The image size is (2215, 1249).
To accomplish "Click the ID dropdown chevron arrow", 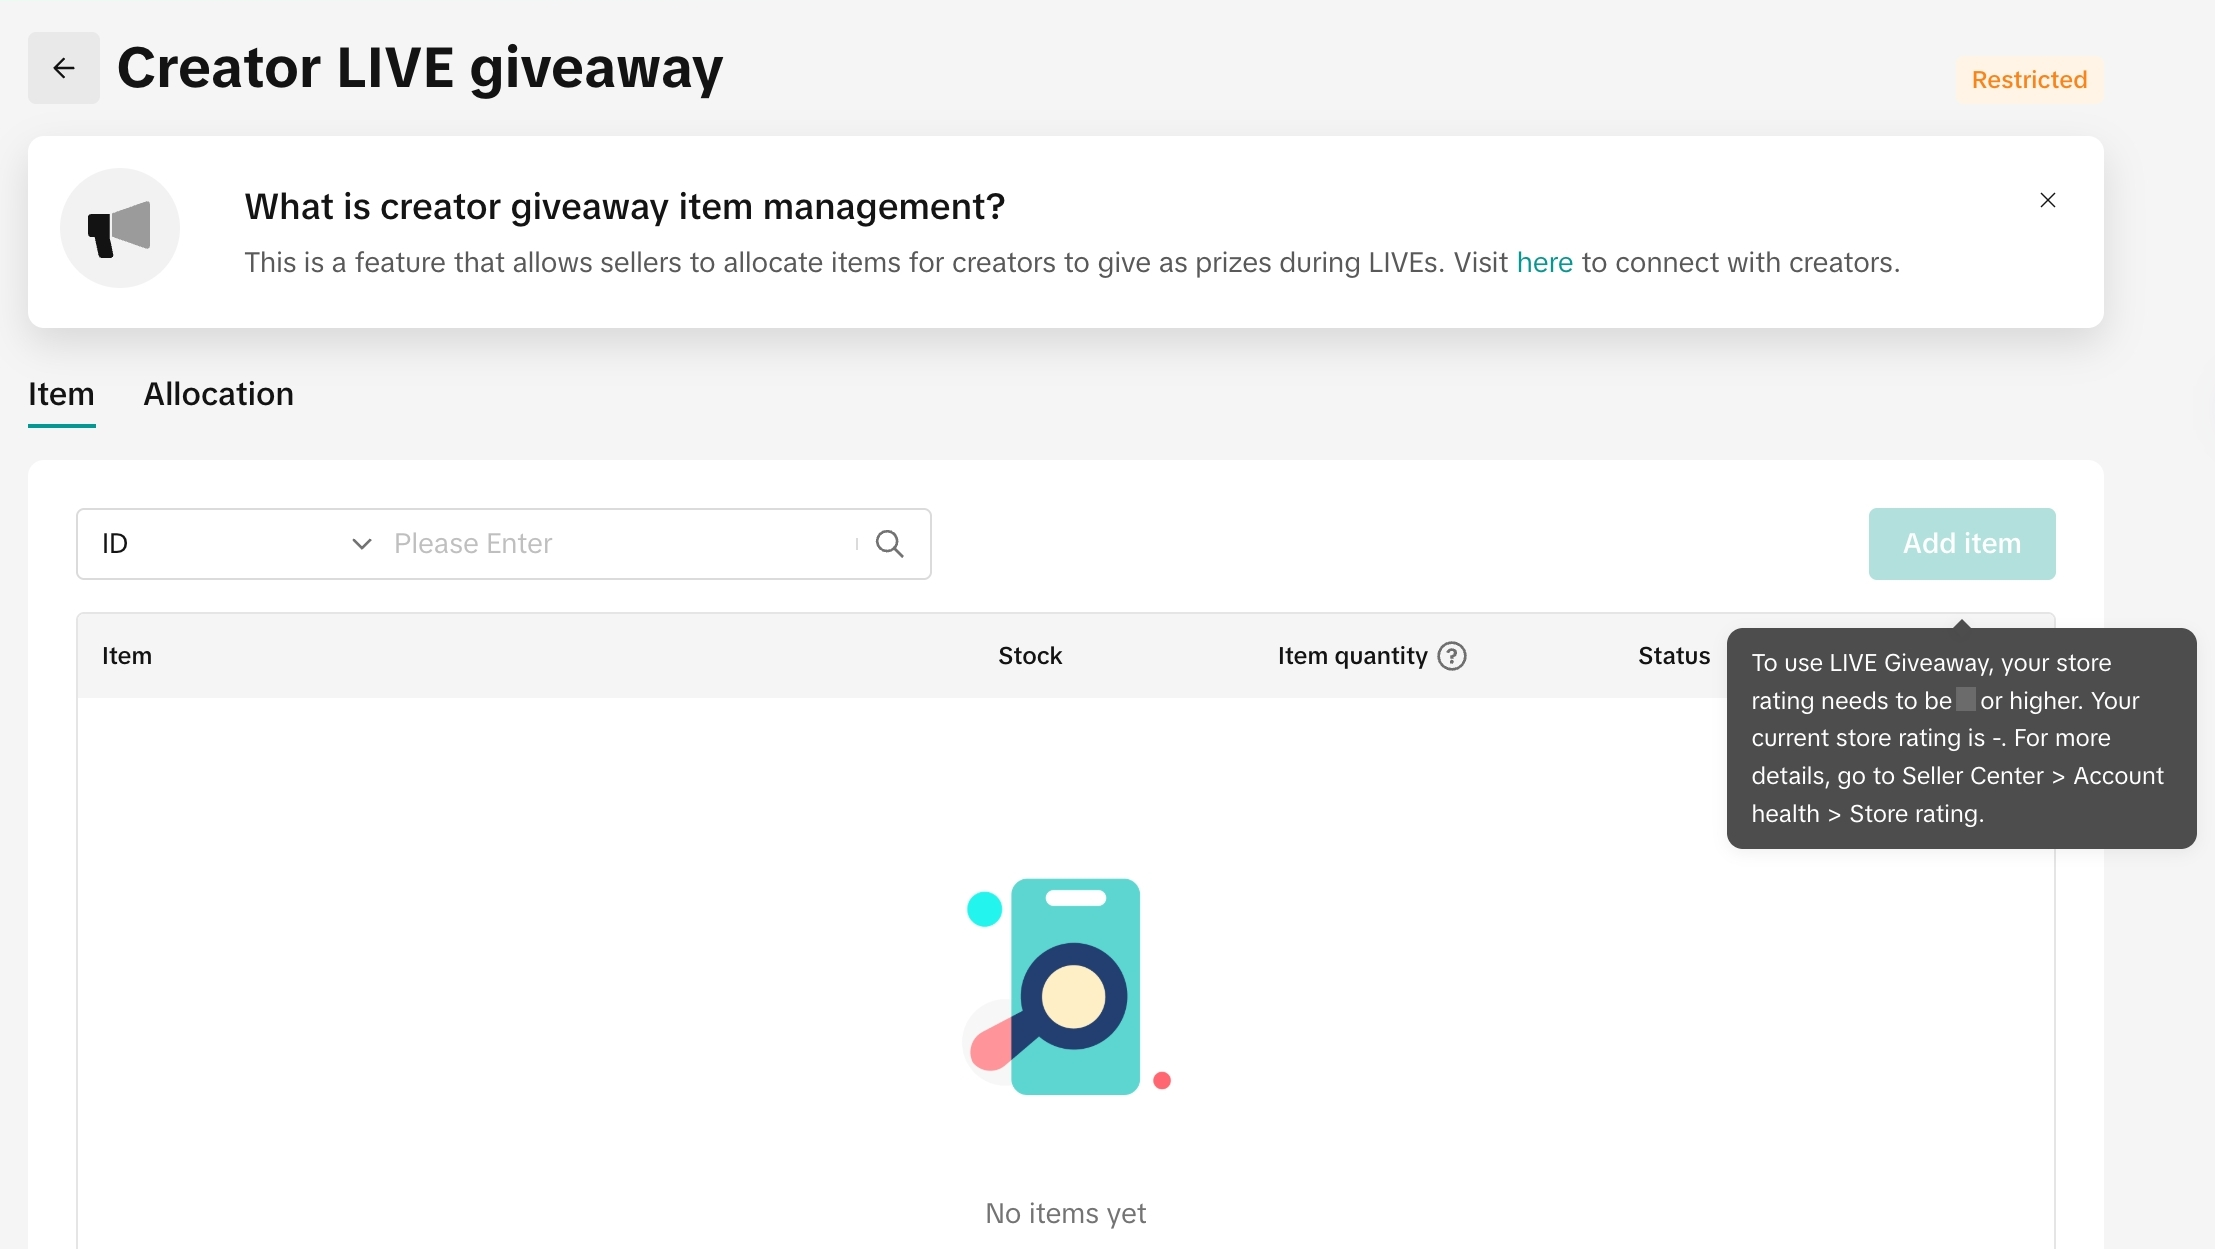I will coord(362,544).
